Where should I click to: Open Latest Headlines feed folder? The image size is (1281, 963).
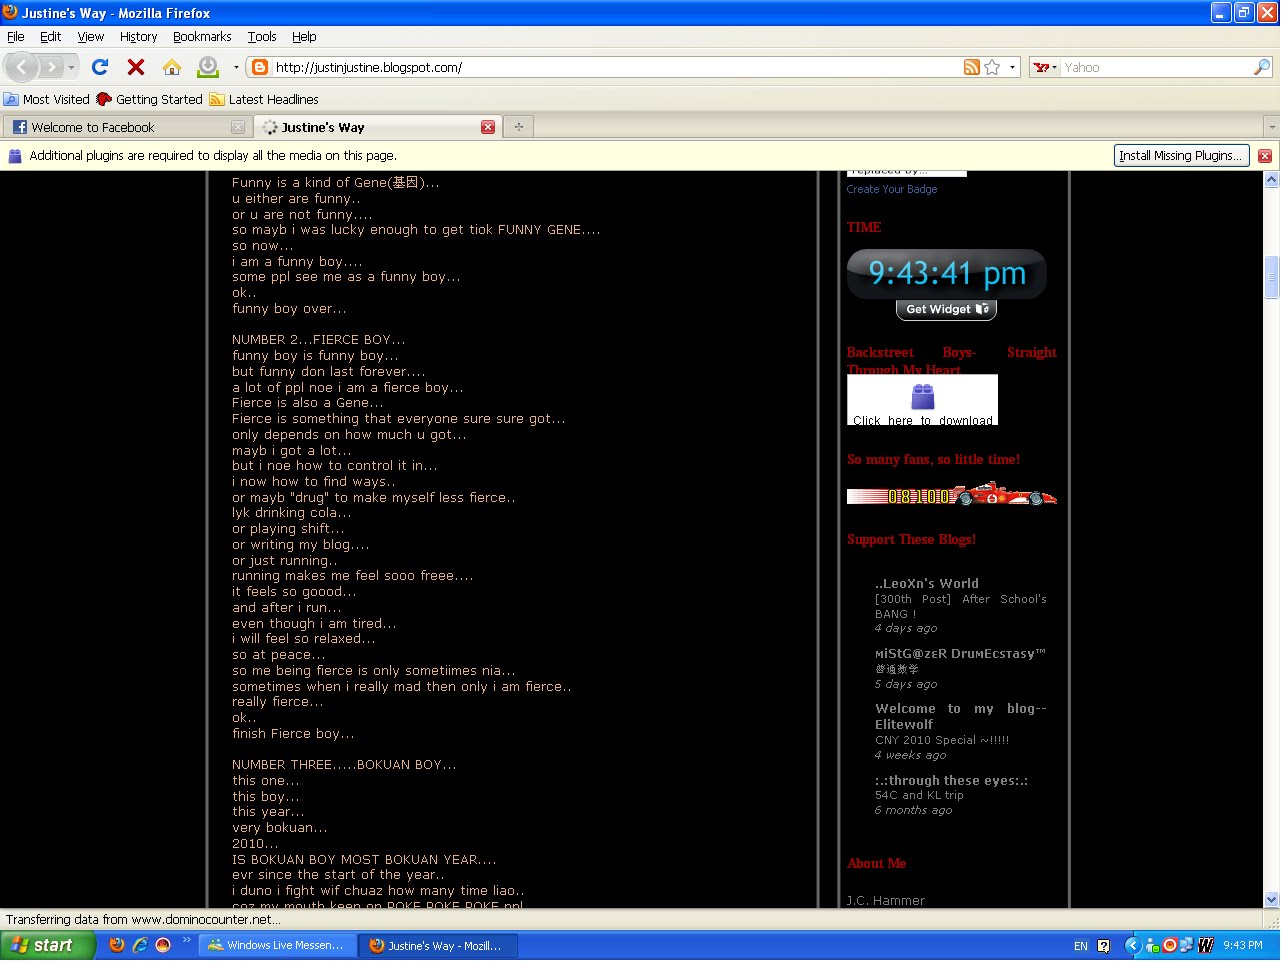point(264,99)
